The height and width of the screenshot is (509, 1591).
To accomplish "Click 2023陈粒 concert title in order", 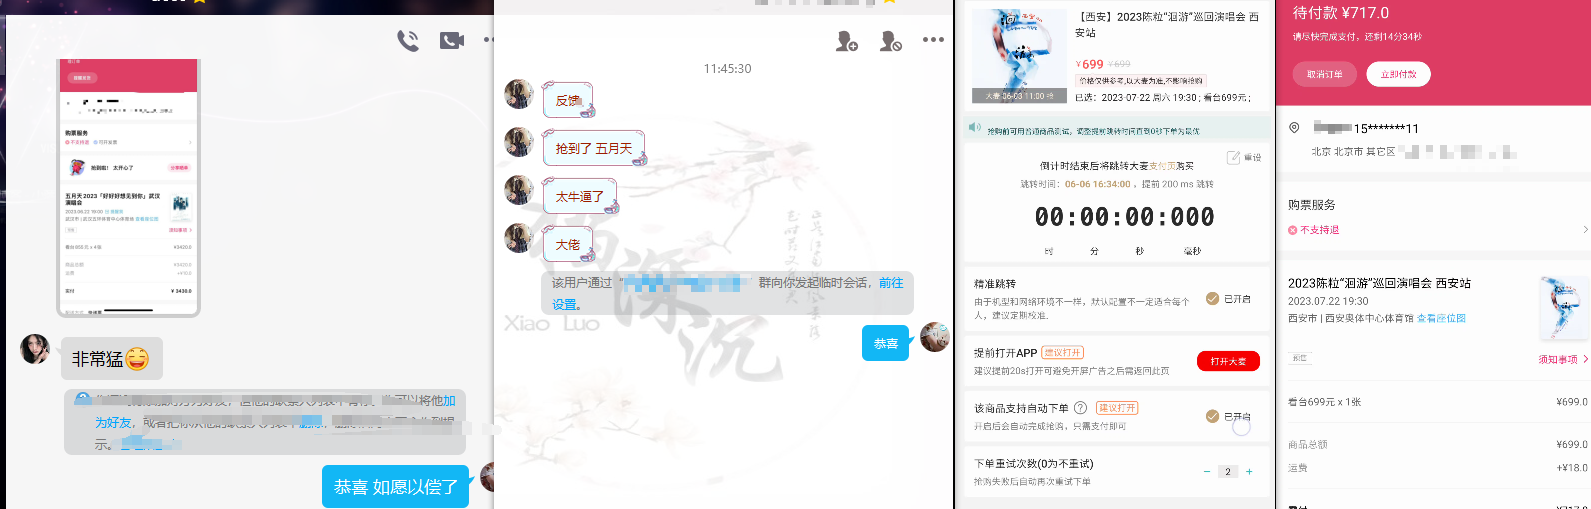I will tap(1379, 283).
